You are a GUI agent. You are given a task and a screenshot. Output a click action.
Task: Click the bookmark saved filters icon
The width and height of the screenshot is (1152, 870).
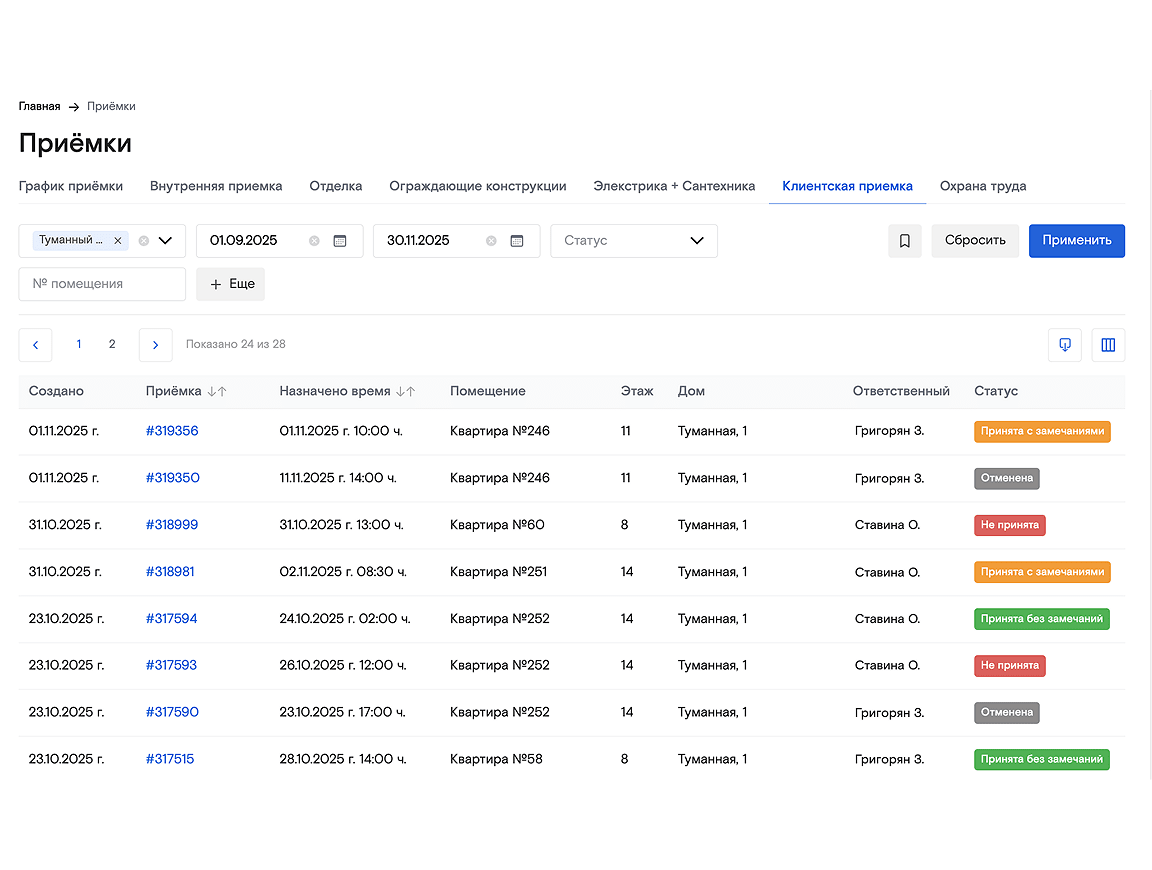(x=904, y=241)
